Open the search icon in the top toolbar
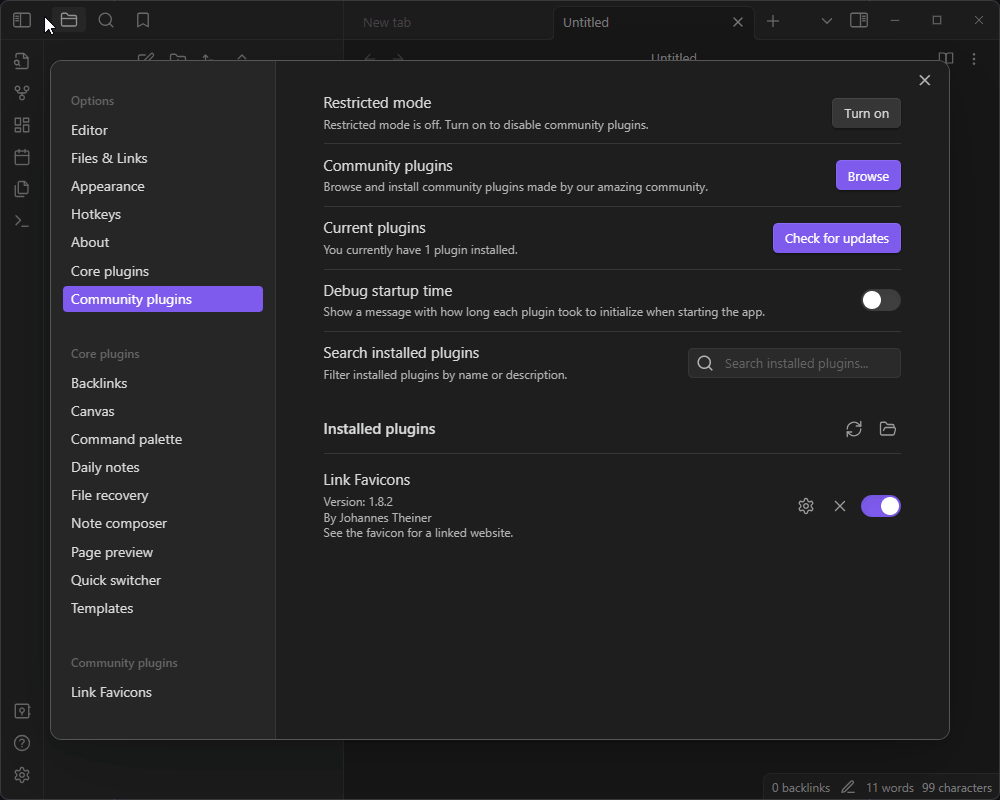Viewport: 1000px width, 800px height. pos(106,19)
